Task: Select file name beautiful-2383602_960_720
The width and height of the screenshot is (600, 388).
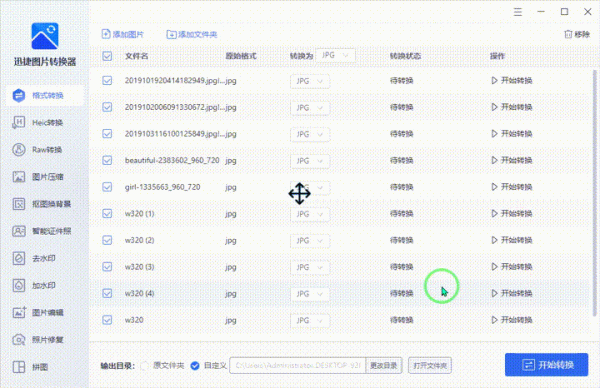Action: [172, 160]
